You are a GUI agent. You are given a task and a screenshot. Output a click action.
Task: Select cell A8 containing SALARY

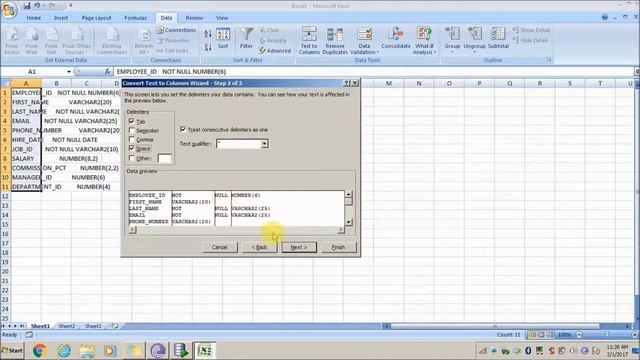(26, 158)
